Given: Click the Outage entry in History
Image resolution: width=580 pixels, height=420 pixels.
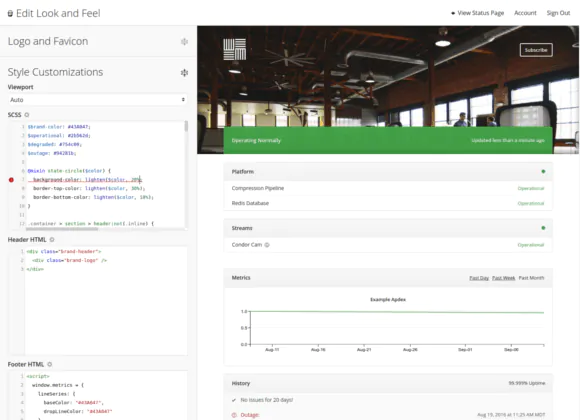Looking at the screenshot, I should click(250, 415).
